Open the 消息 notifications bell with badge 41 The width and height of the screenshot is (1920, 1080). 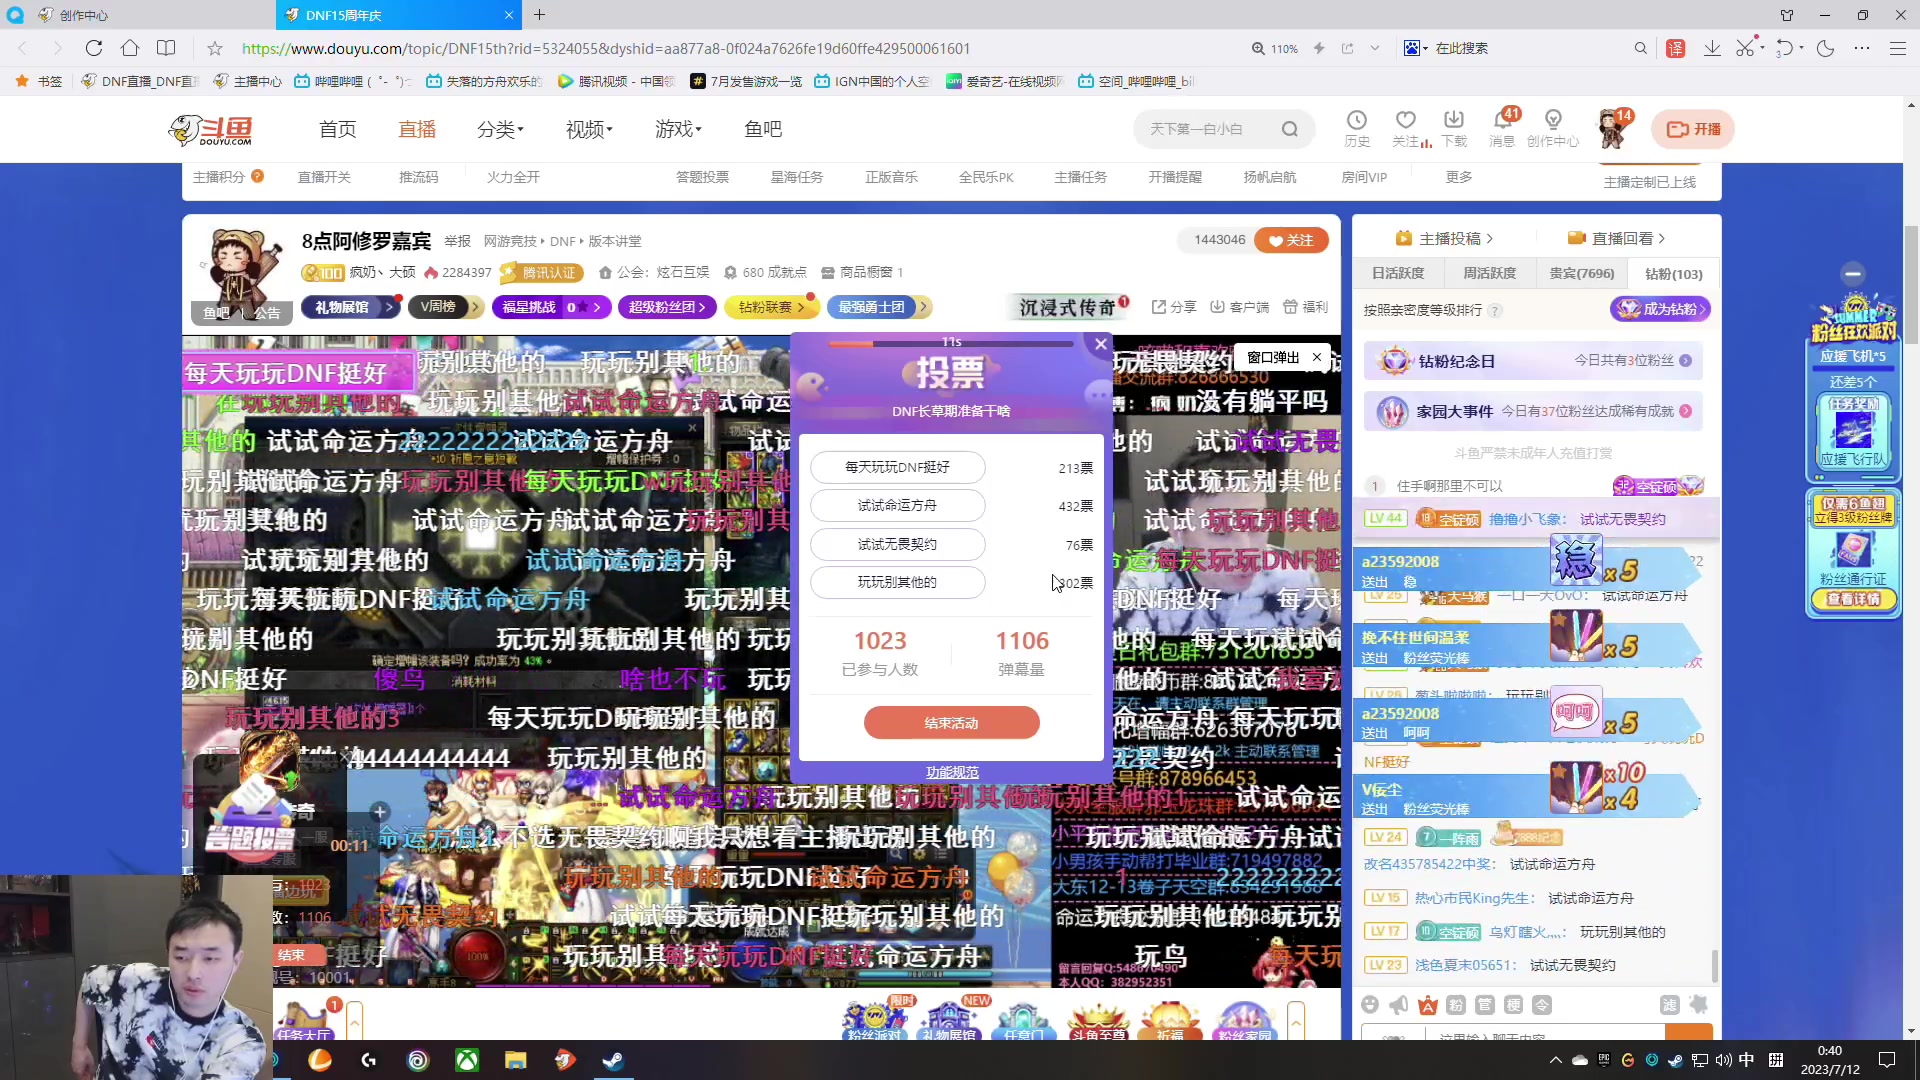(1501, 128)
